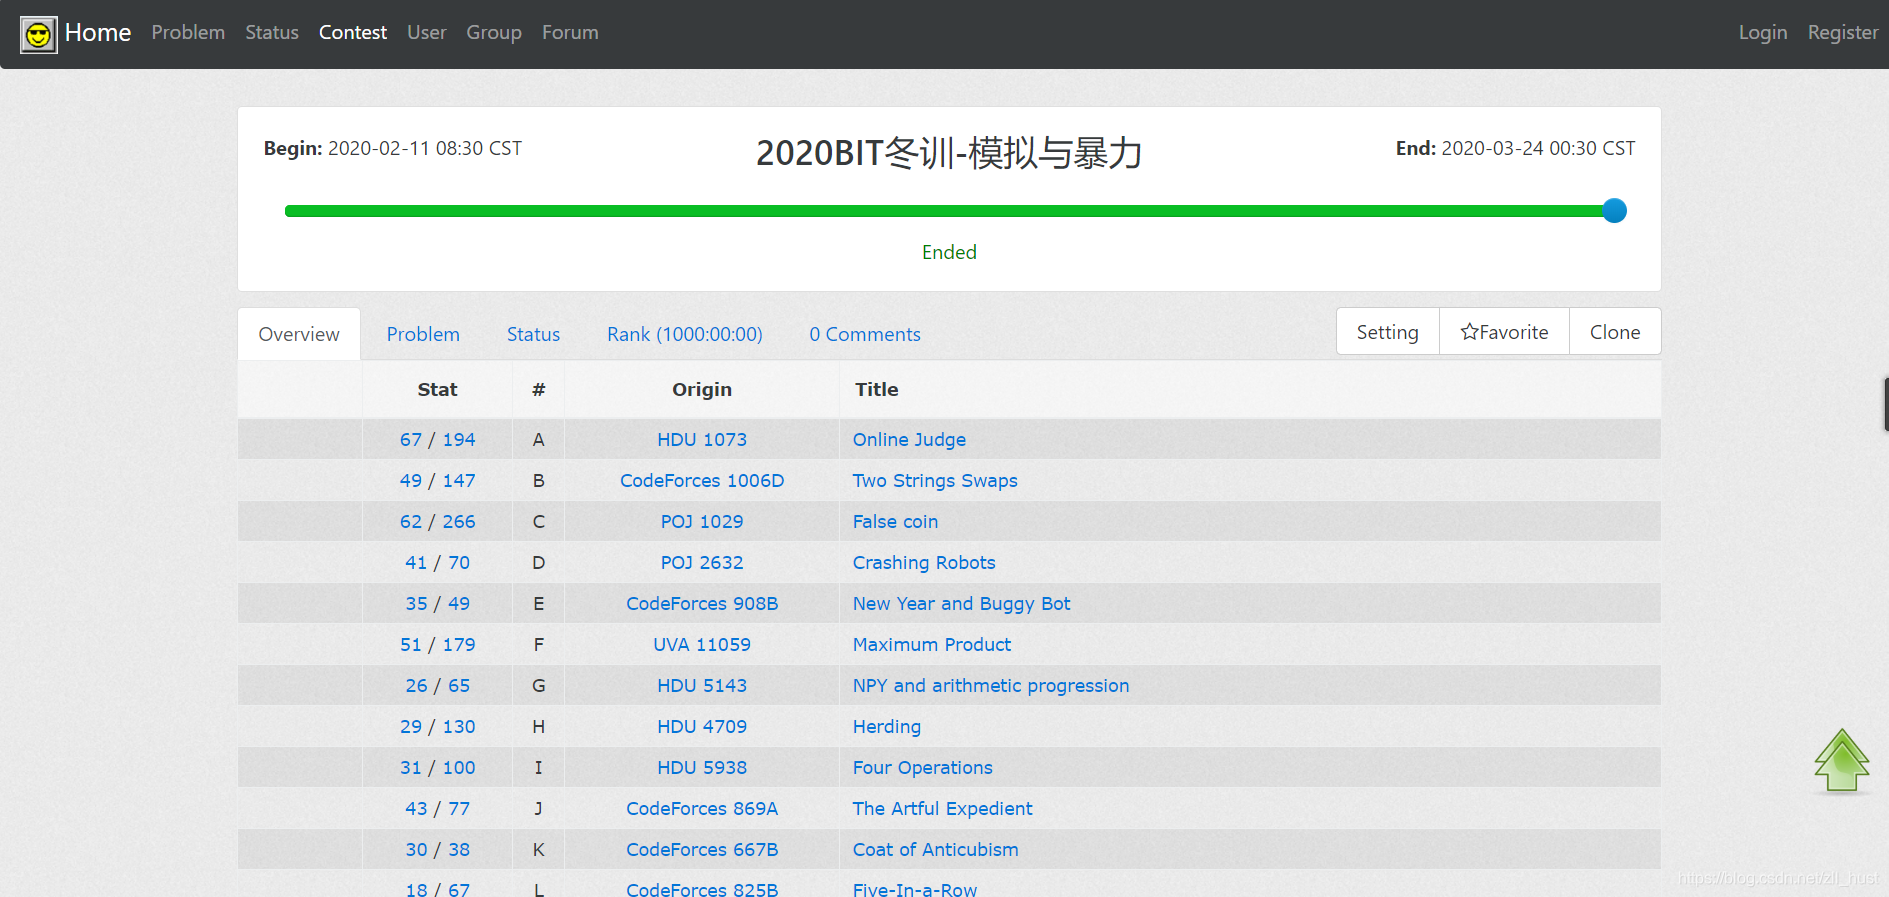Select the Overview tab
Image resolution: width=1889 pixels, height=897 pixels.
click(x=299, y=334)
